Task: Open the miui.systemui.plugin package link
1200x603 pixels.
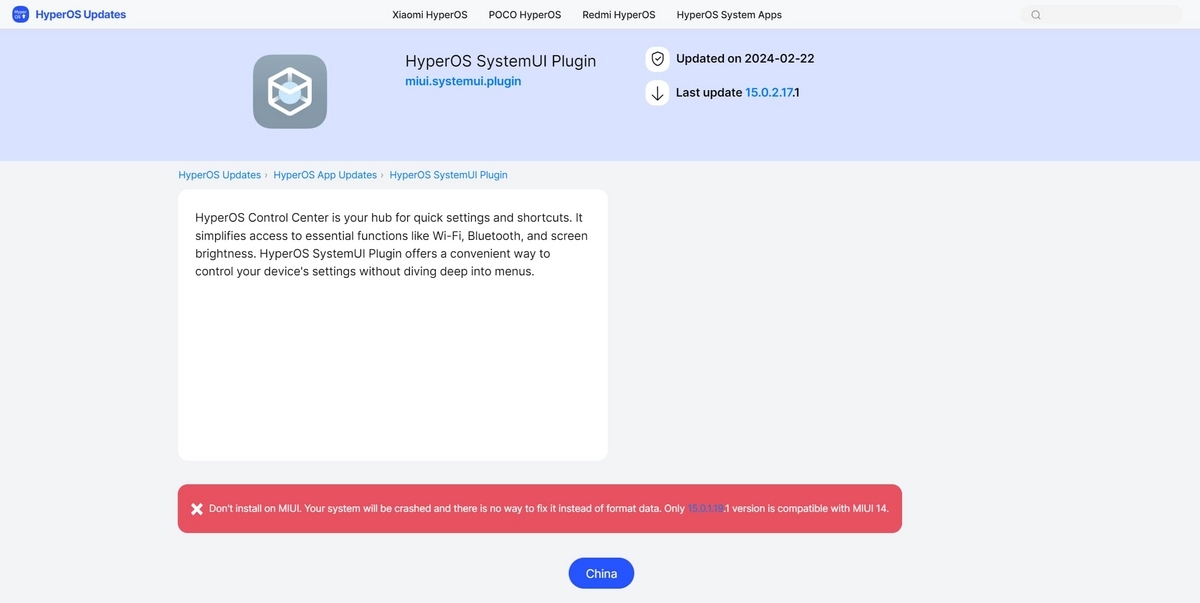Action: pos(463,82)
